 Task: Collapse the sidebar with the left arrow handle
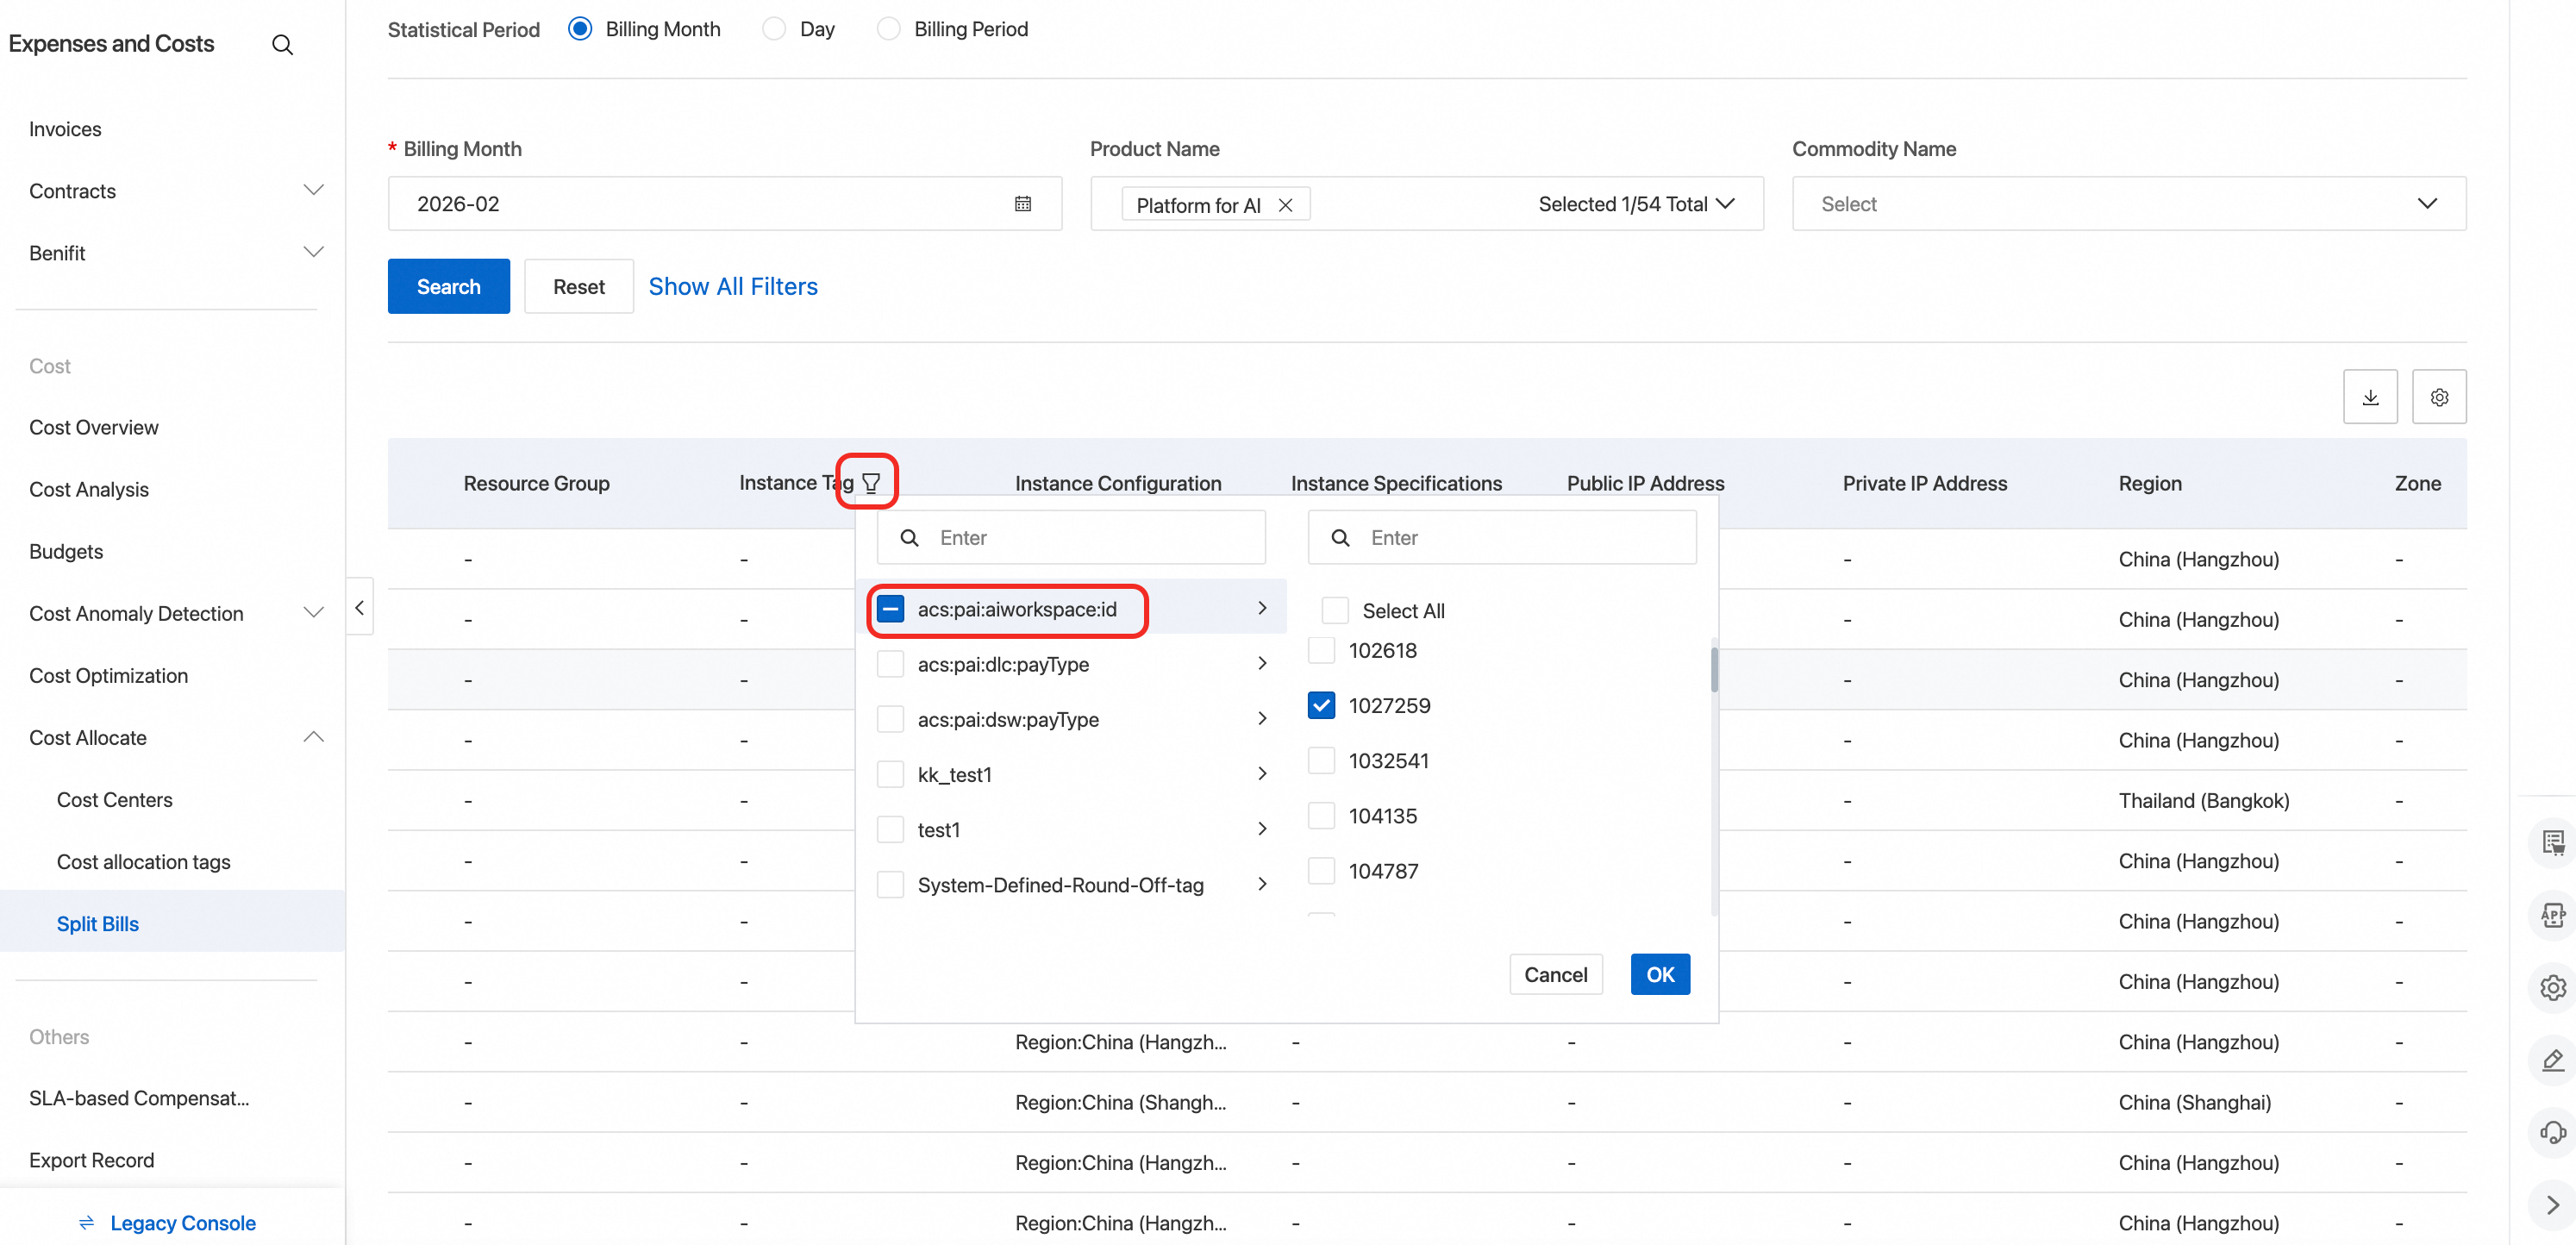360,607
